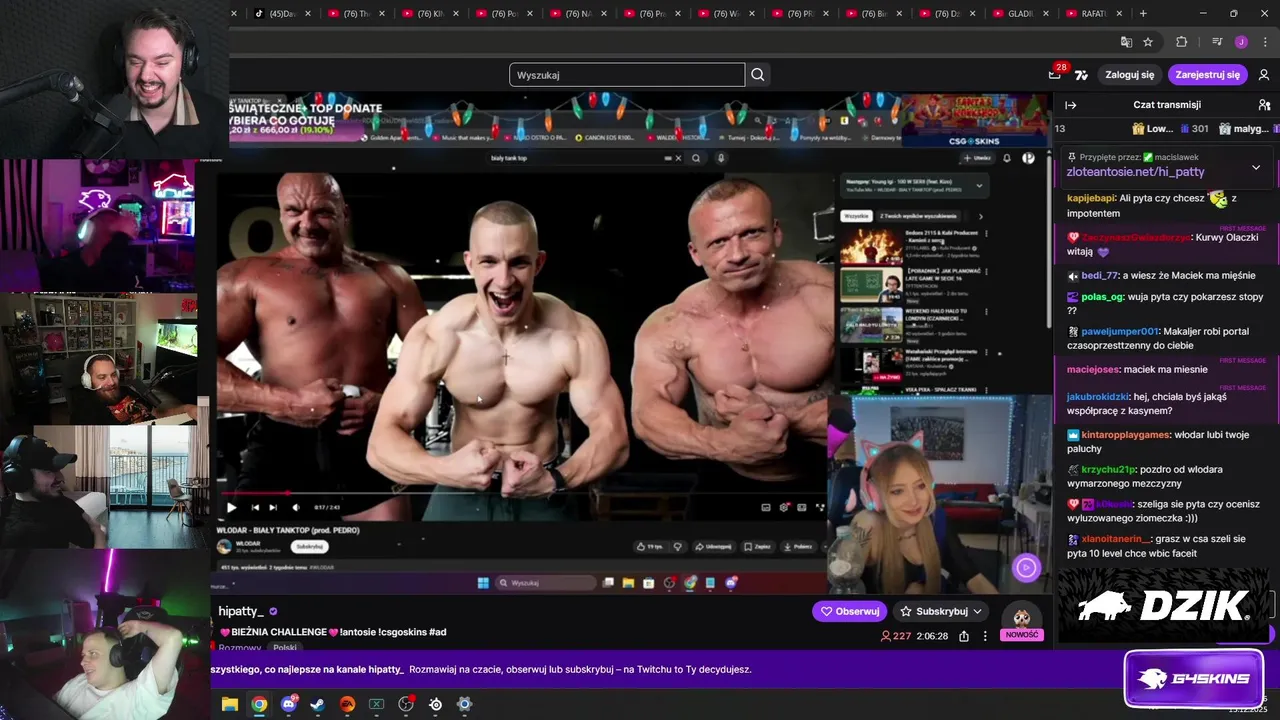This screenshot has height=720, width=1280.
Task: Click Zarejestruj się button
Action: pos(1208,75)
